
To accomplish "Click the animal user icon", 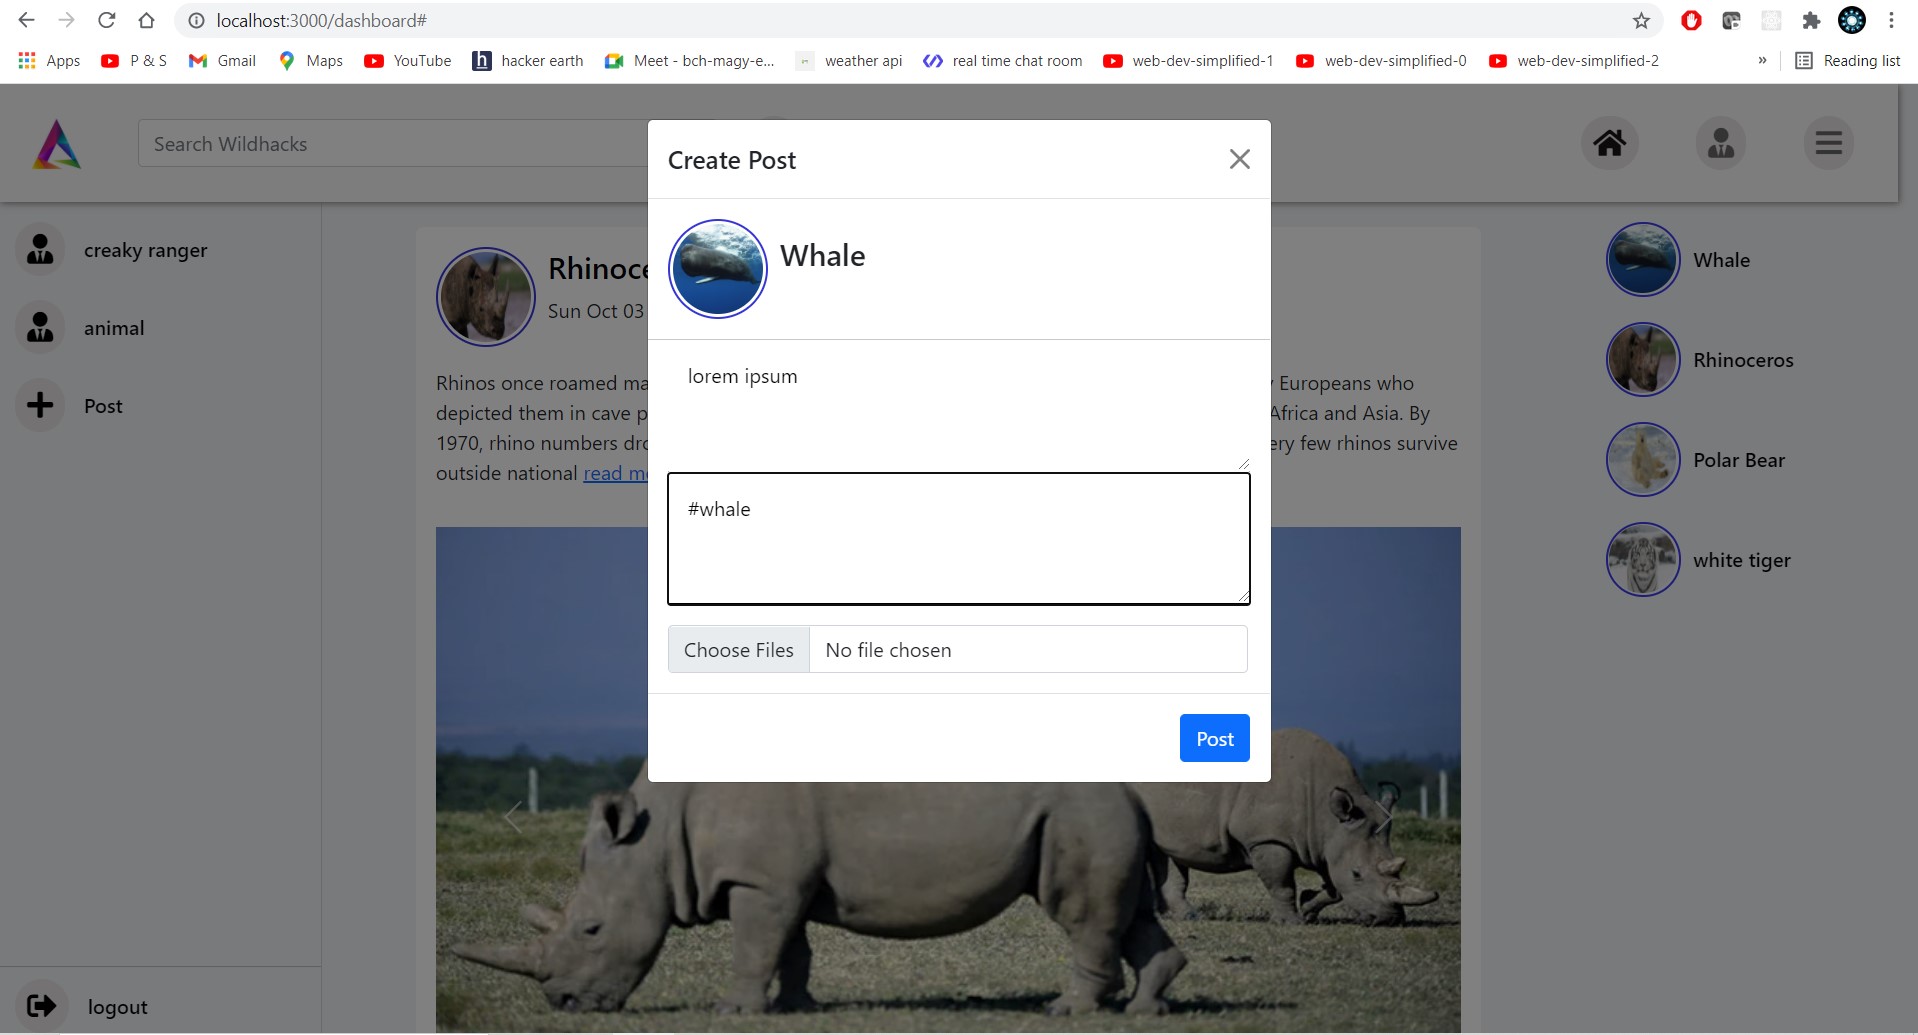I will 40,327.
